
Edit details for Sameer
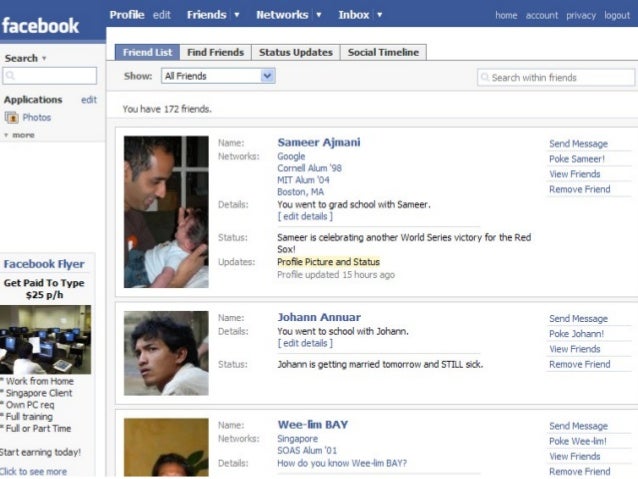click(305, 217)
